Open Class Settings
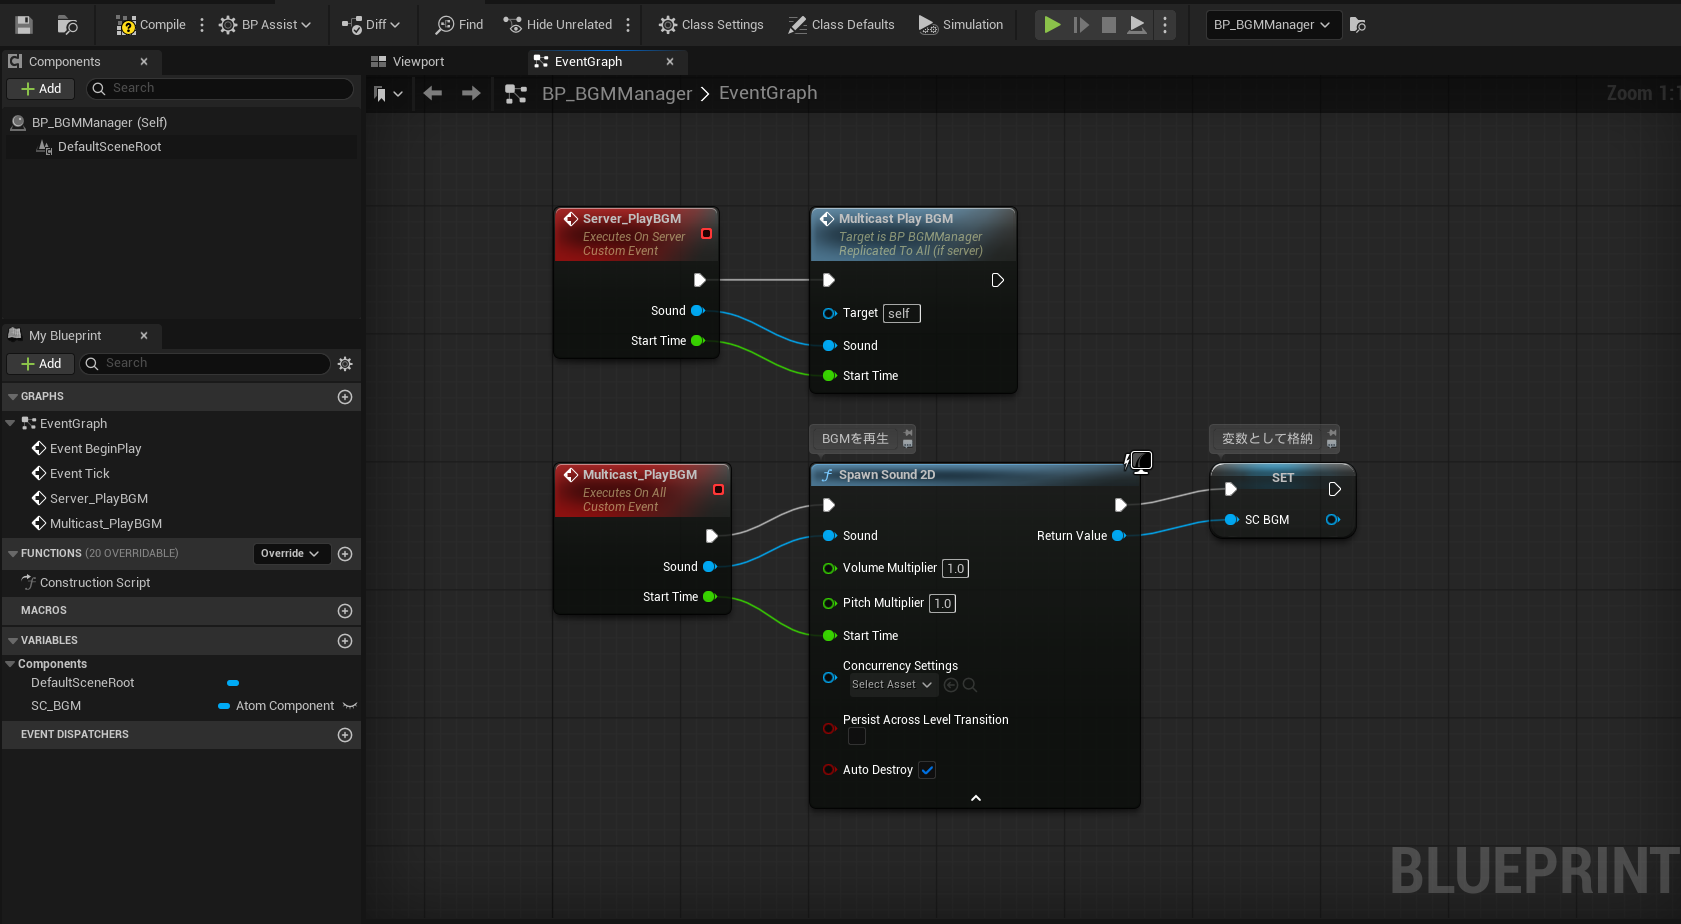The image size is (1681, 924). tap(711, 25)
